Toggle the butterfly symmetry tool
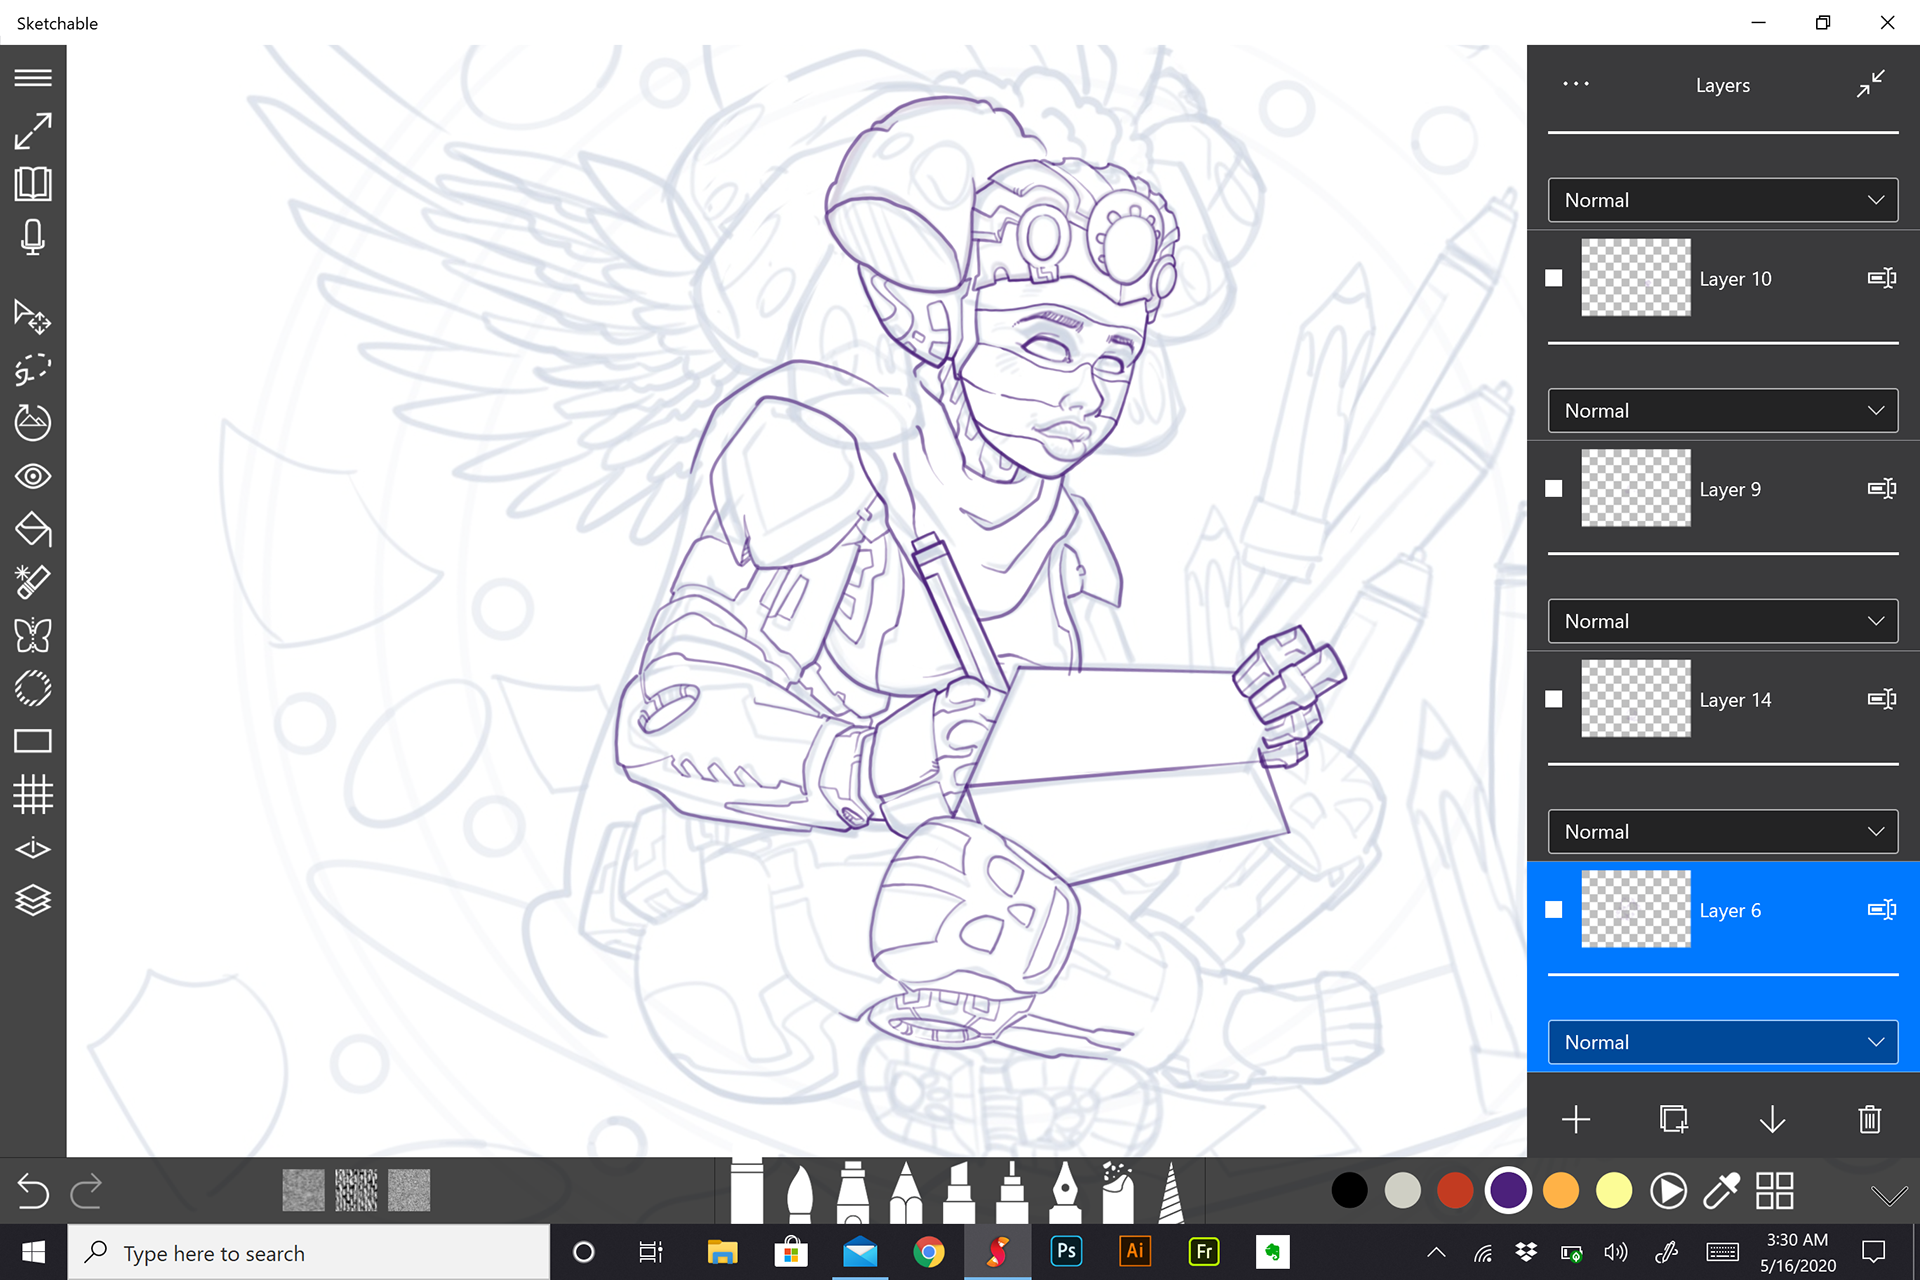 [33, 635]
